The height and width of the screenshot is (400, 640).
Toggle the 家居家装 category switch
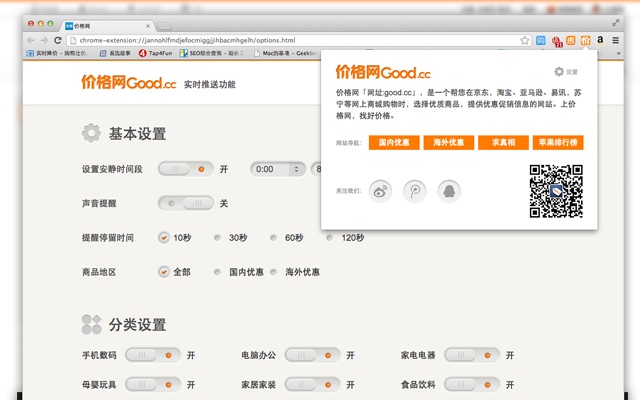coord(313,384)
